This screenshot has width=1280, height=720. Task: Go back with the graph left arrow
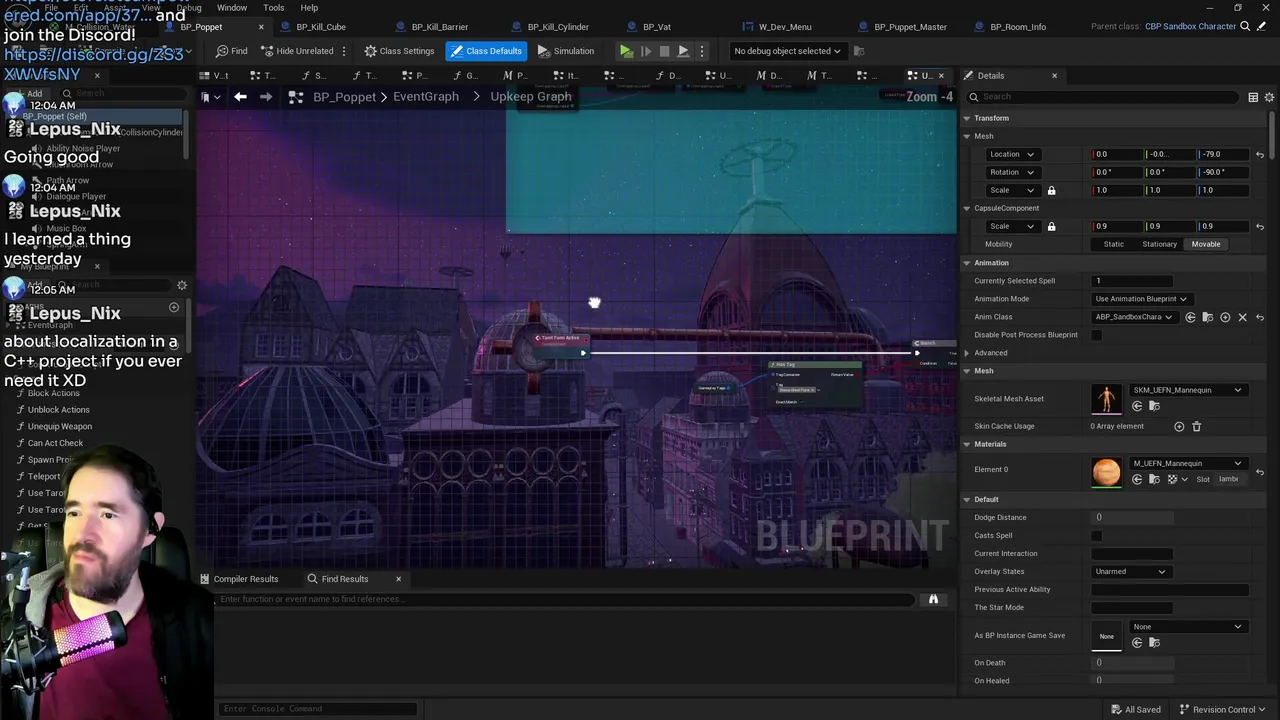[240, 97]
